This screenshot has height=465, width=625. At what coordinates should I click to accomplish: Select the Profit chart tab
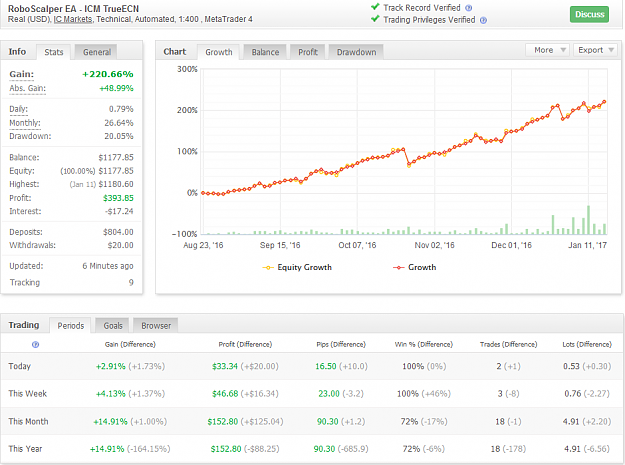click(308, 52)
